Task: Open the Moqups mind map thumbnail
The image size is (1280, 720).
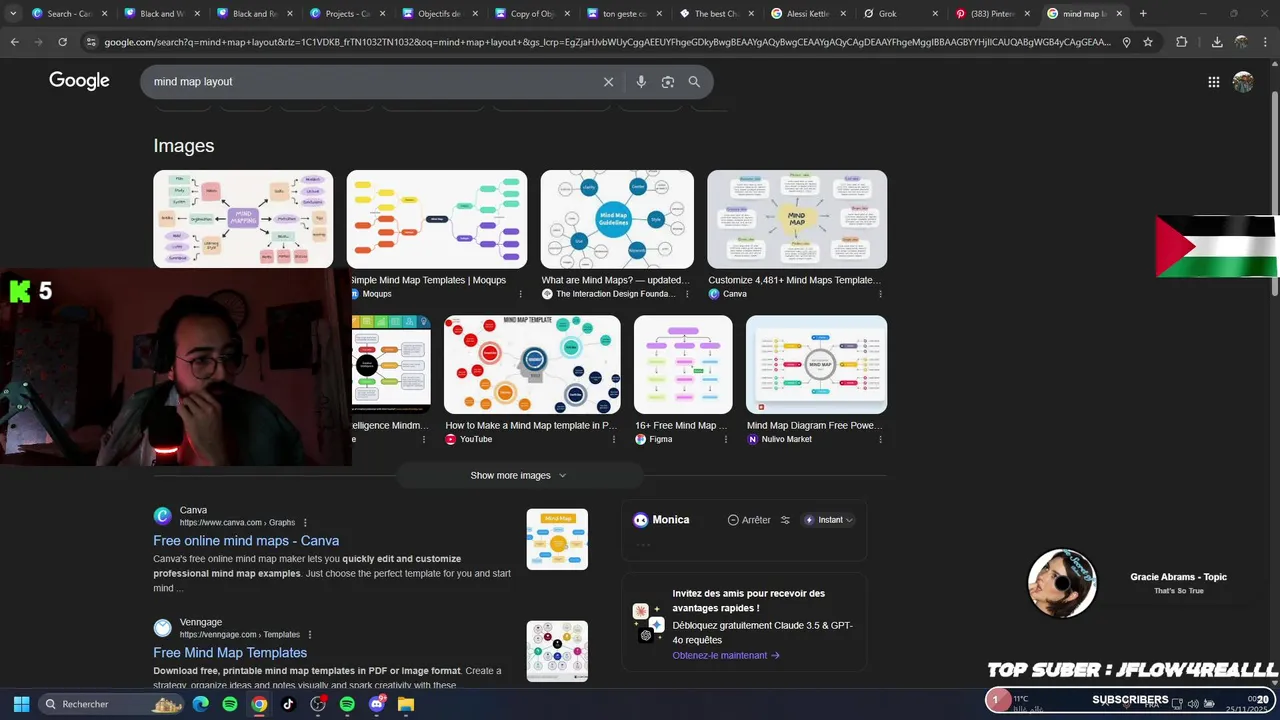Action: click(437, 219)
